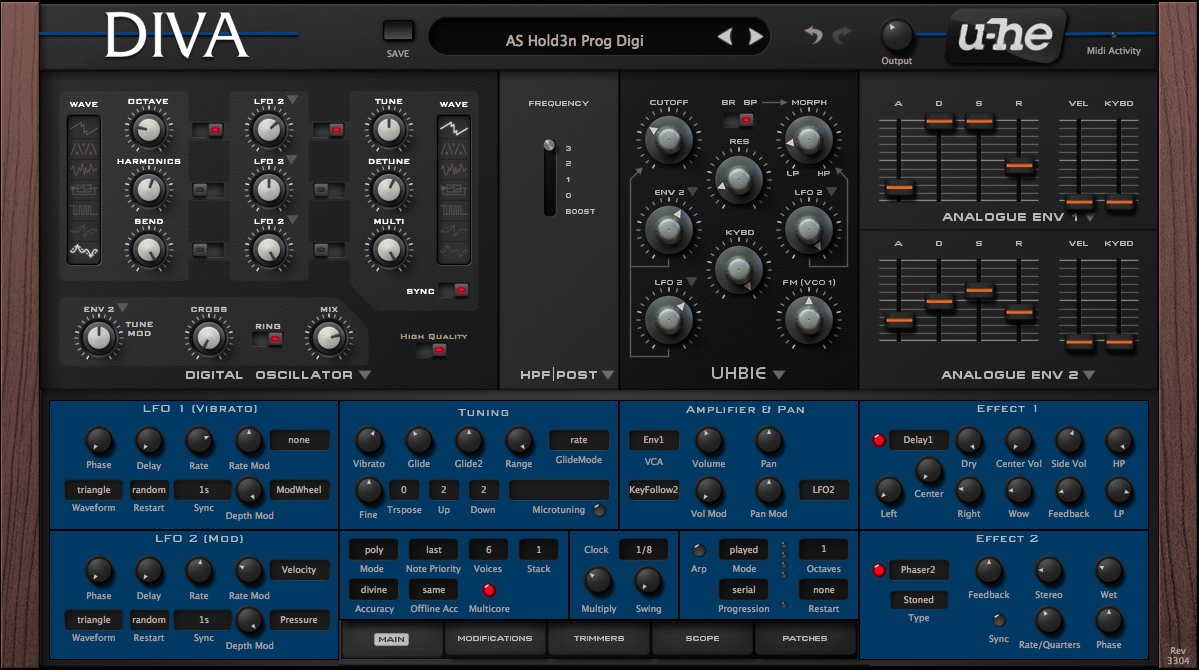Click the Microtuning file field
This screenshot has height=670, width=1199.
[558, 489]
